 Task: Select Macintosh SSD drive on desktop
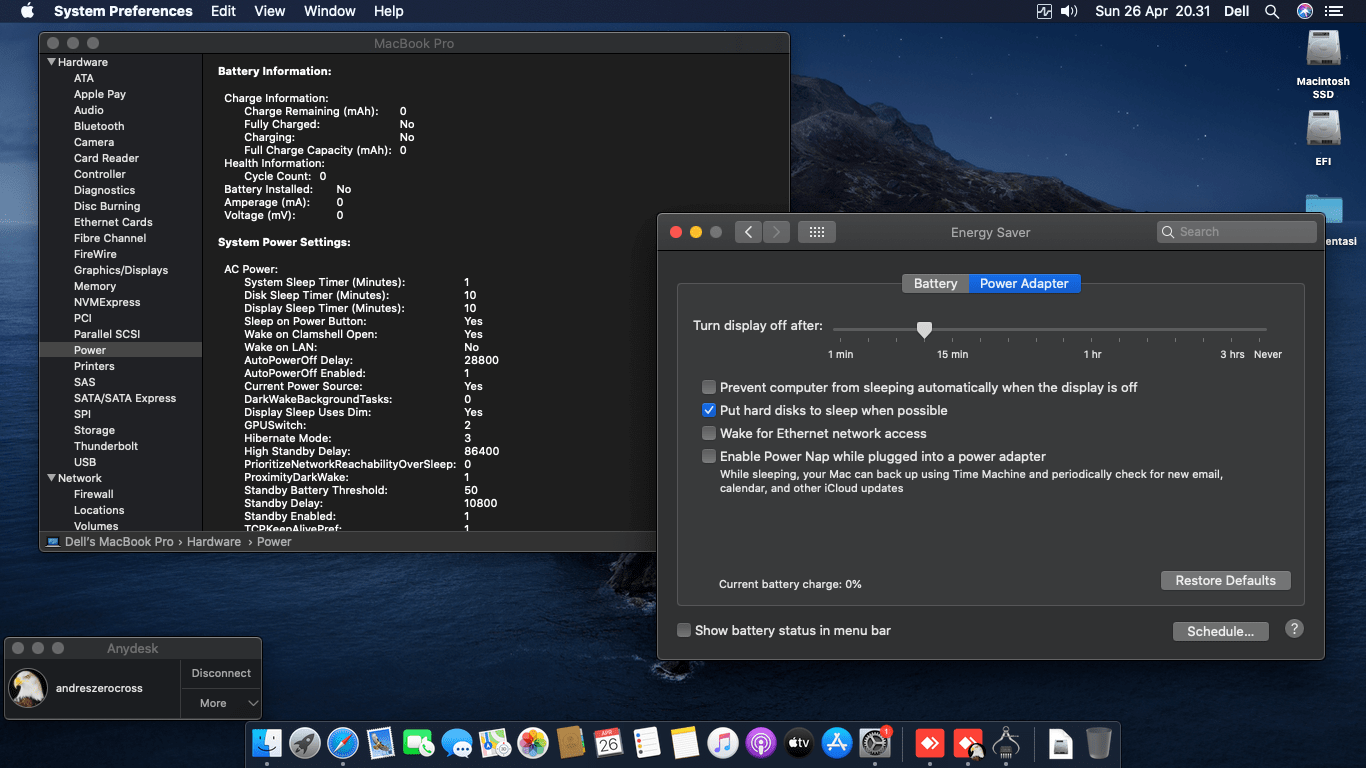click(1323, 63)
